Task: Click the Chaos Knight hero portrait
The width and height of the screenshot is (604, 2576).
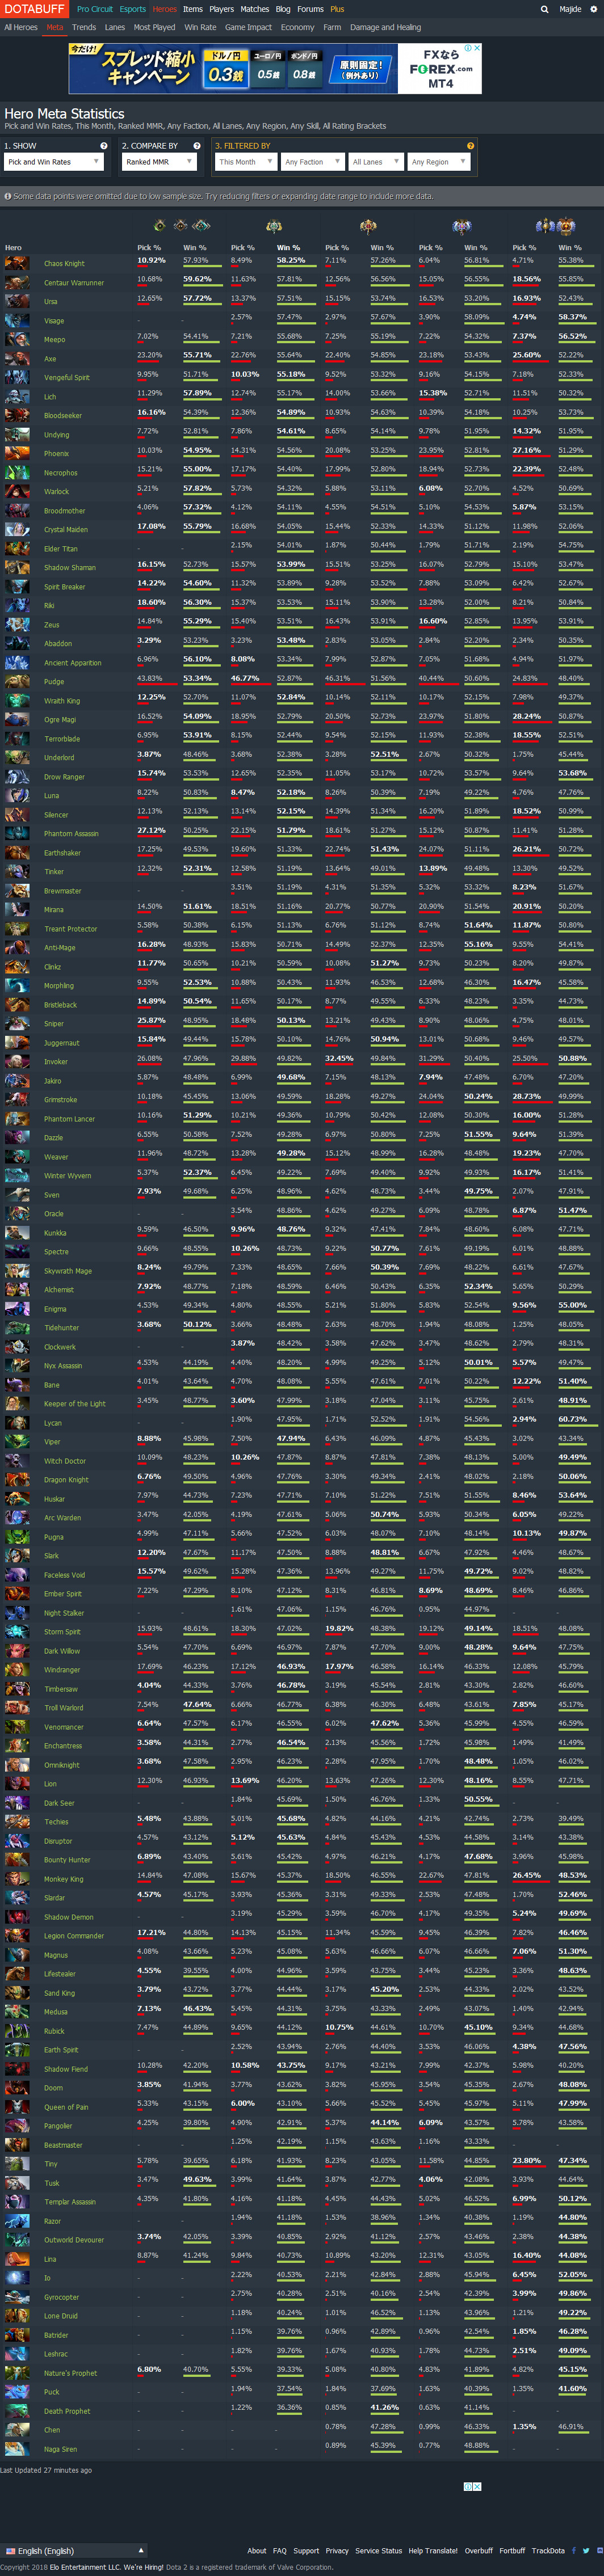Action: pyautogui.click(x=17, y=263)
